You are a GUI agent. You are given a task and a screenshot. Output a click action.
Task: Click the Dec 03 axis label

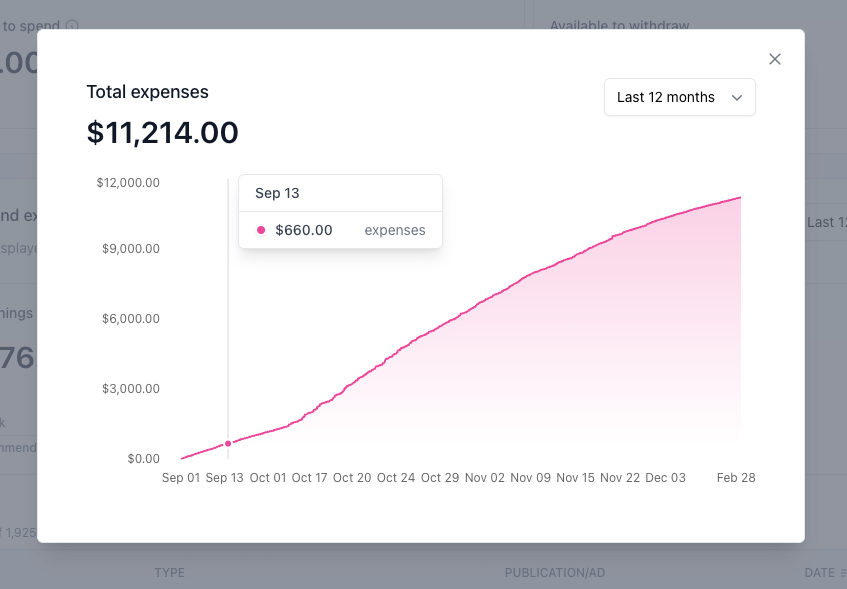666,478
